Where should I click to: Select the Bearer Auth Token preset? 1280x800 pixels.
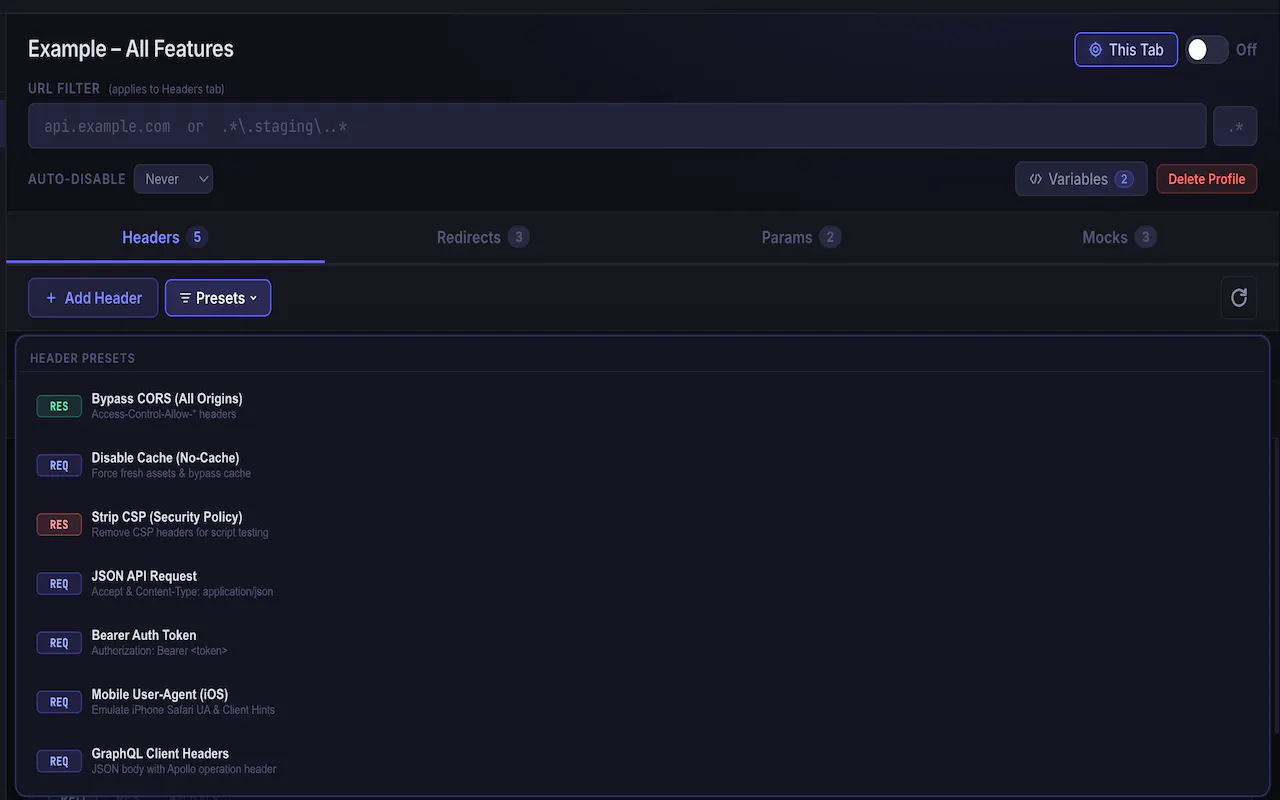[x=643, y=642]
